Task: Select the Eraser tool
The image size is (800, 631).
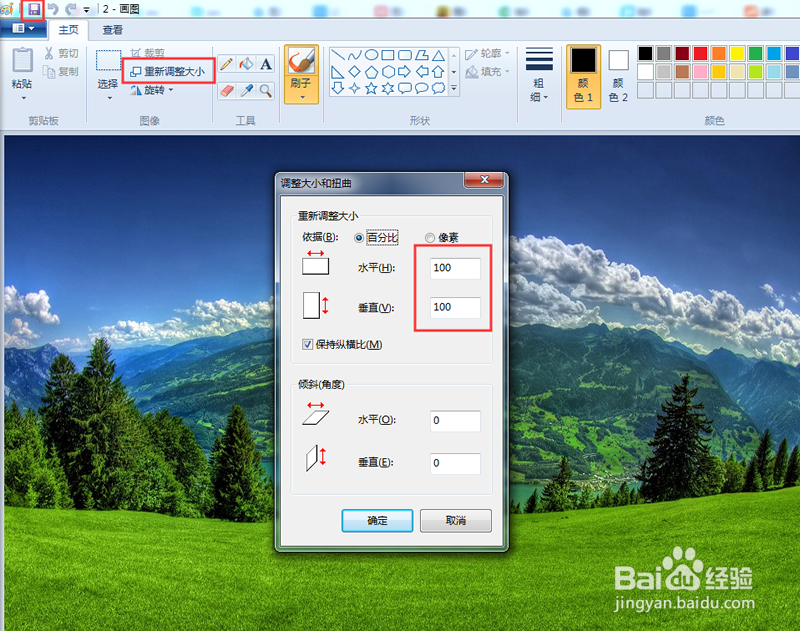Action: [x=227, y=91]
